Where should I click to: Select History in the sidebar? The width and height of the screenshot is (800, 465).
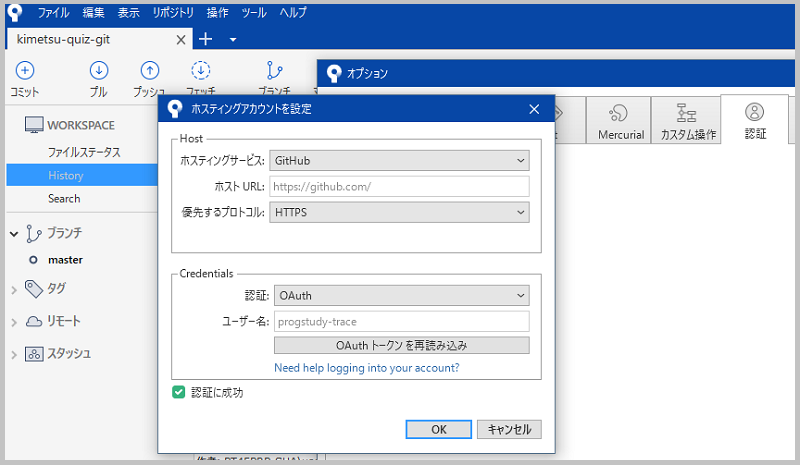click(x=82, y=176)
